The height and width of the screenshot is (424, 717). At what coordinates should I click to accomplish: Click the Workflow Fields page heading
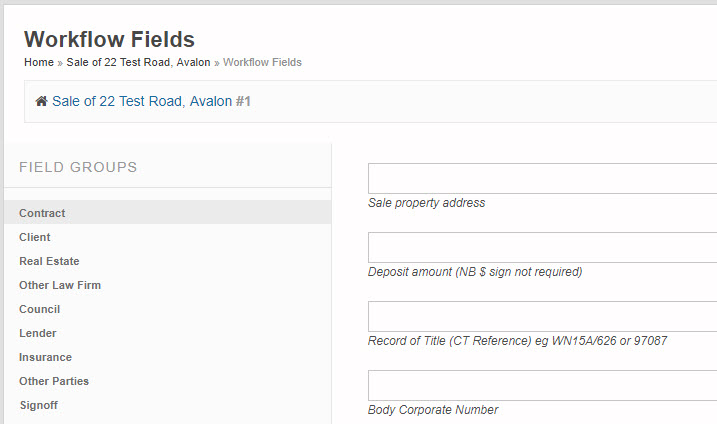click(109, 39)
